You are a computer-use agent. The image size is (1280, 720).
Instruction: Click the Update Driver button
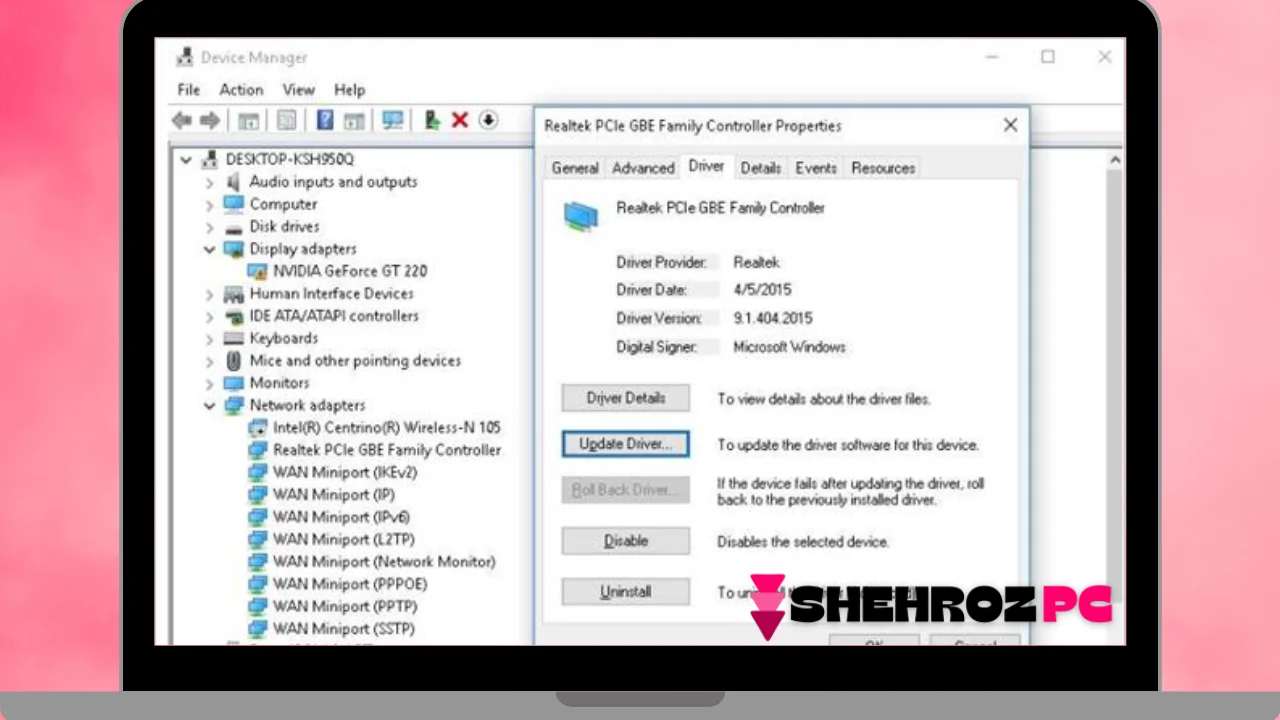click(626, 444)
